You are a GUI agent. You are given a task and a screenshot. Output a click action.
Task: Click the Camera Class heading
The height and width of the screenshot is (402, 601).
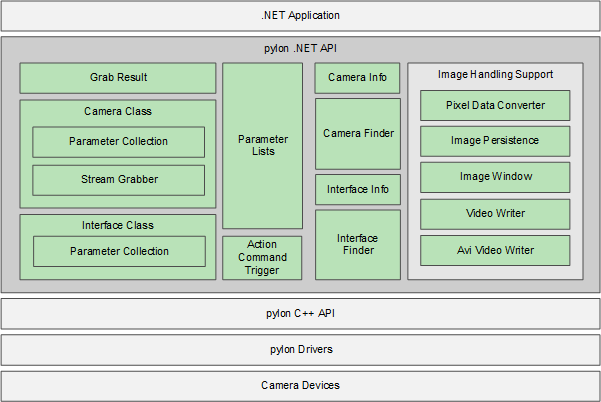tap(118, 111)
